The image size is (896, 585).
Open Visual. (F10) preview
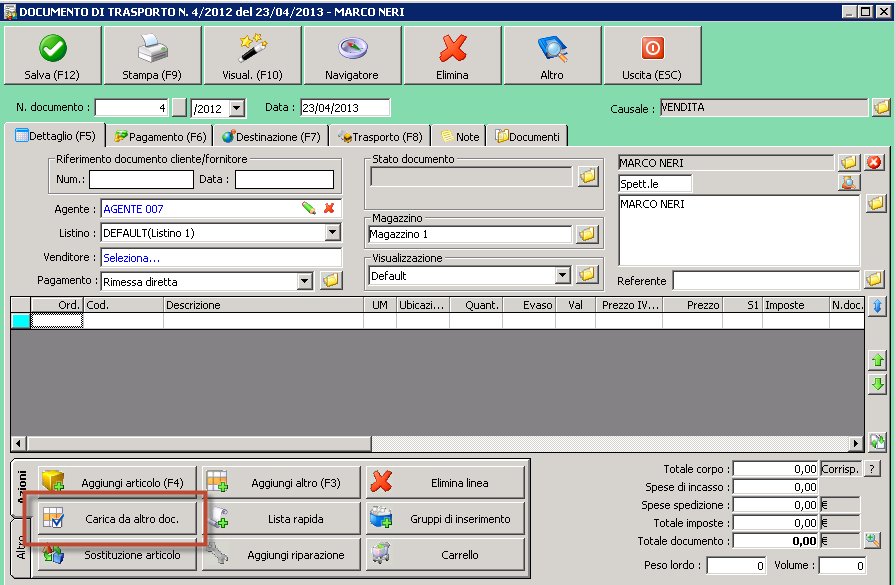(253, 55)
